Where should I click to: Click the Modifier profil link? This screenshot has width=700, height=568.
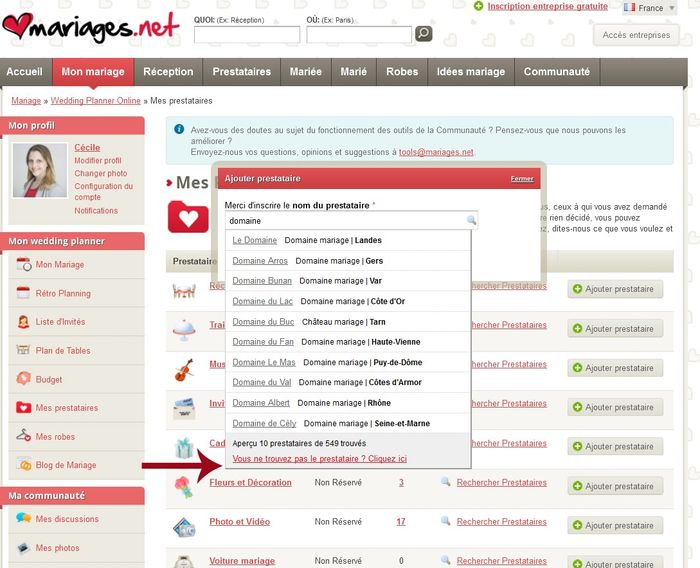pyautogui.click(x=98, y=160)
